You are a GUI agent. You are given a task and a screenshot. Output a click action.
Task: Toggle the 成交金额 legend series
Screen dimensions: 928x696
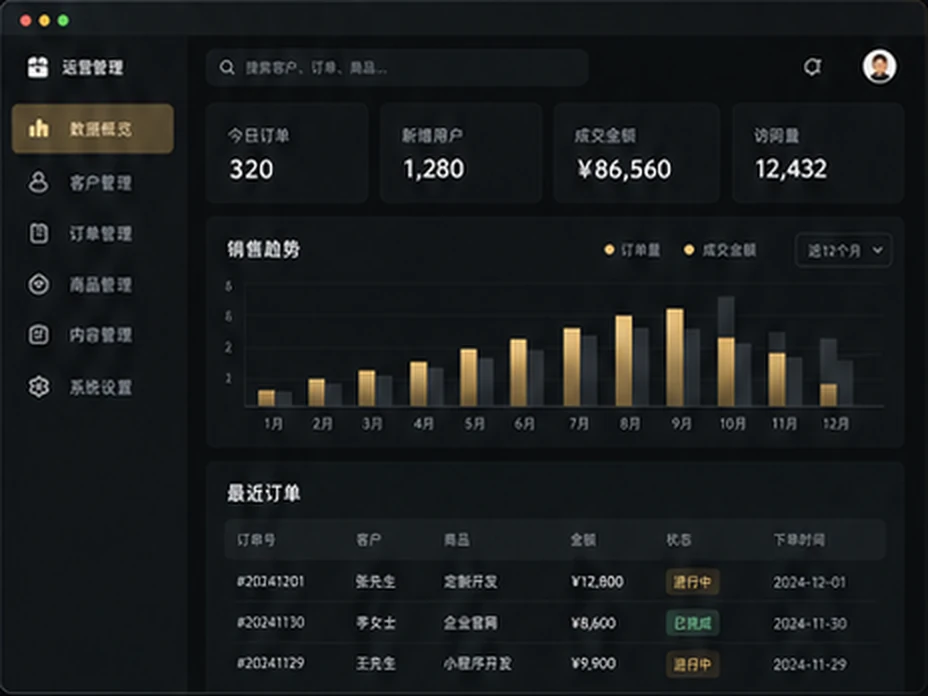point(720,250)
